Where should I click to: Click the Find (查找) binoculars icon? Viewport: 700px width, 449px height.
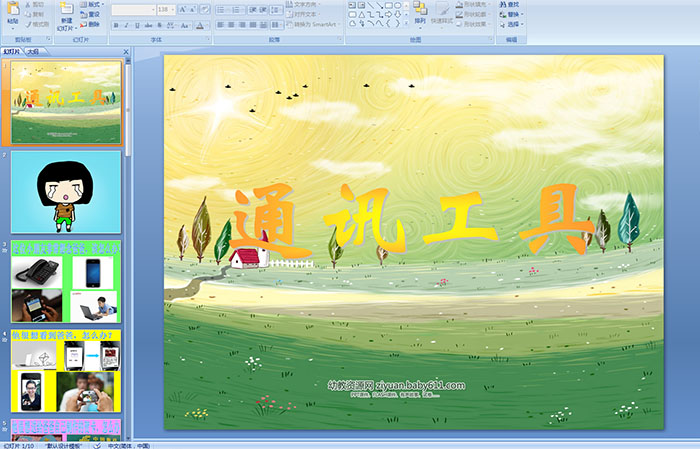[x=501, y=4]
